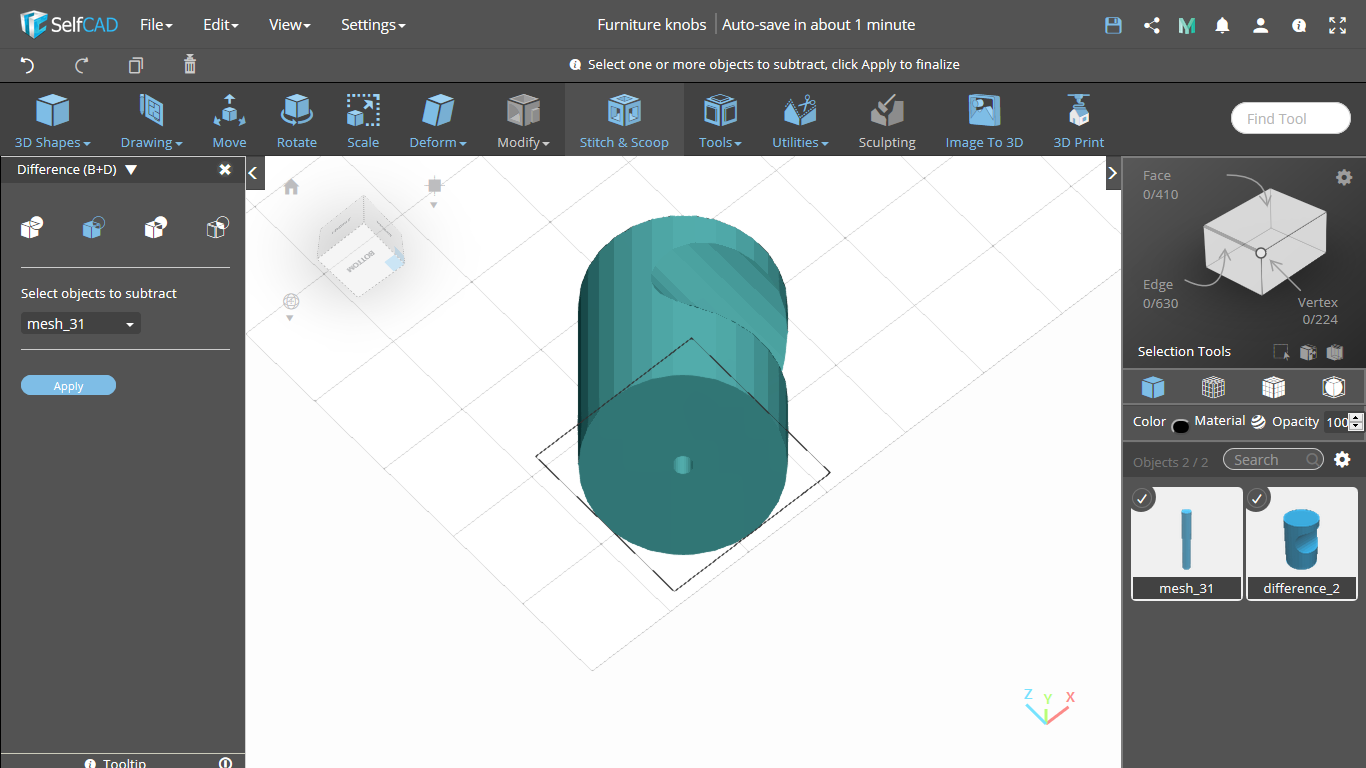Select the first boolean operation icon
The width and height of the screenshot is (1366, 768).
31,228
